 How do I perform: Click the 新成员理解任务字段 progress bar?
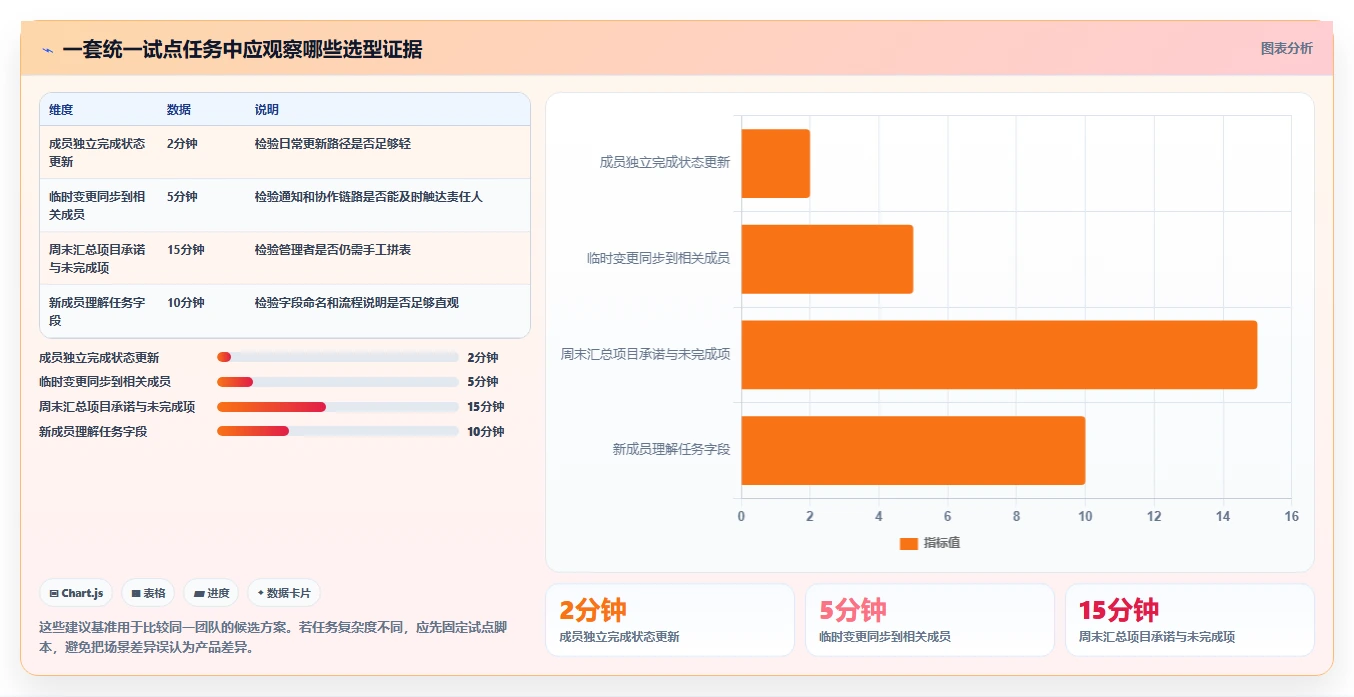[x=338, y=431]
